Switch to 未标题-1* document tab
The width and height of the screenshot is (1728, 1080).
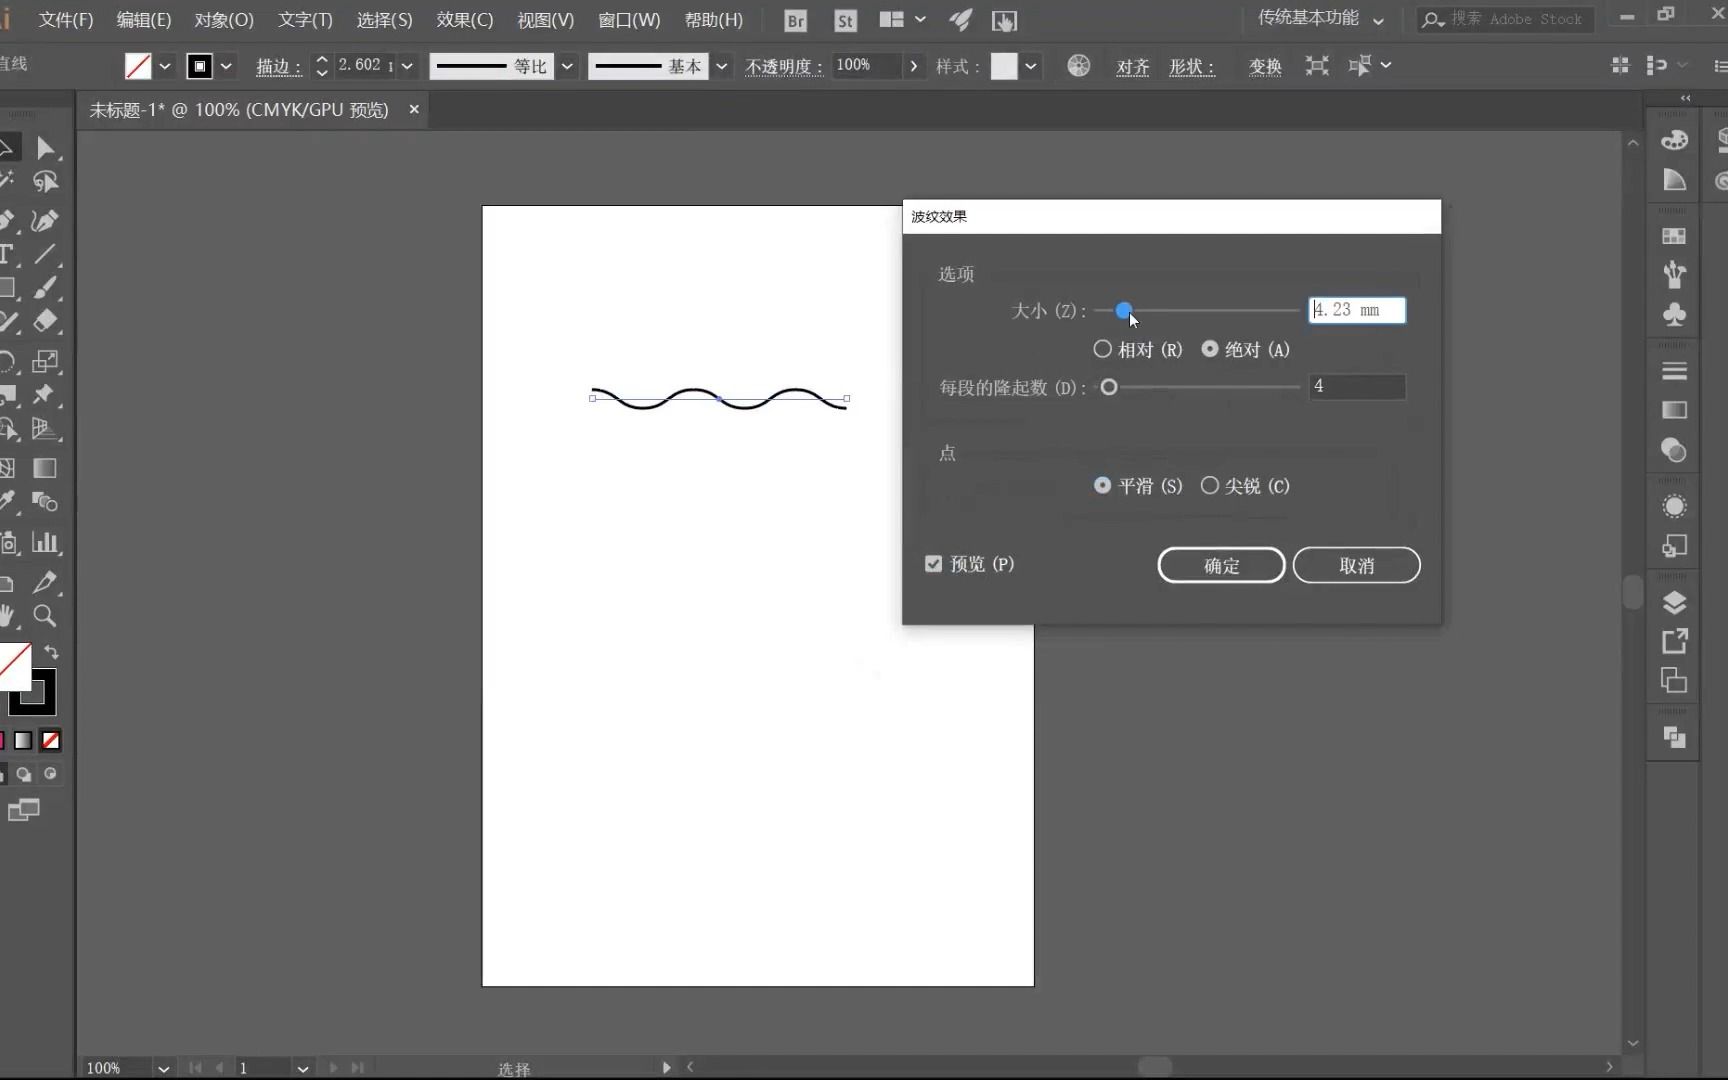tap(239, 110)
